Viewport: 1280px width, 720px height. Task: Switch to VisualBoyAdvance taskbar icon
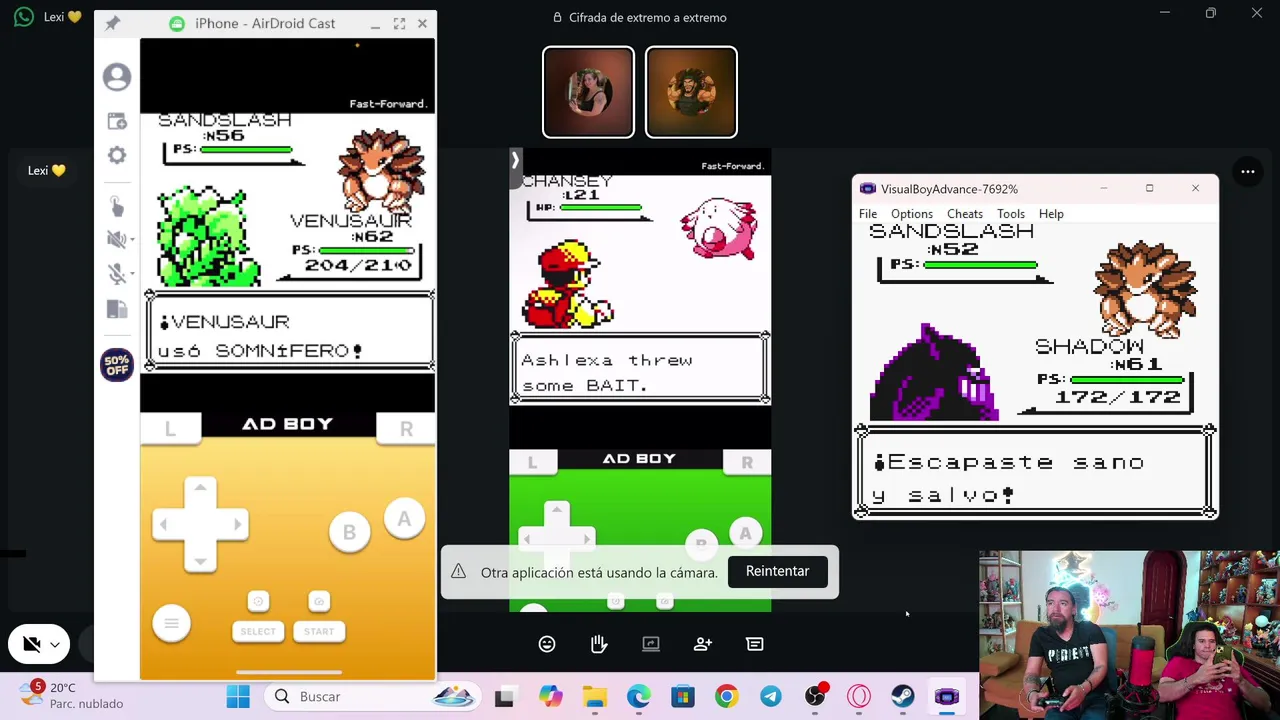[947, 697]
